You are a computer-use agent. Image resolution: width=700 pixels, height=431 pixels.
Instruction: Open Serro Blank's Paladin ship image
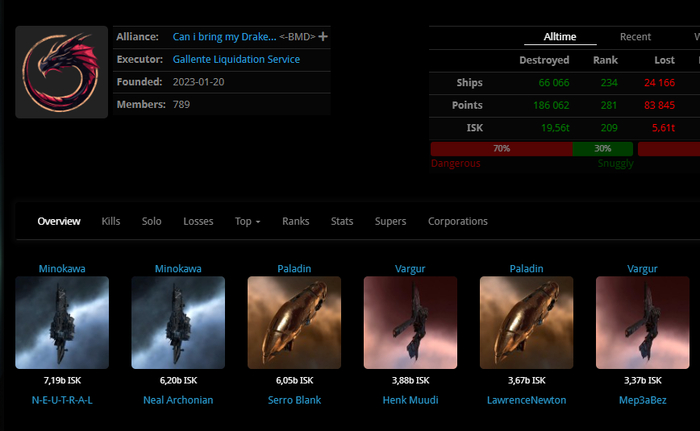(294, 323)
